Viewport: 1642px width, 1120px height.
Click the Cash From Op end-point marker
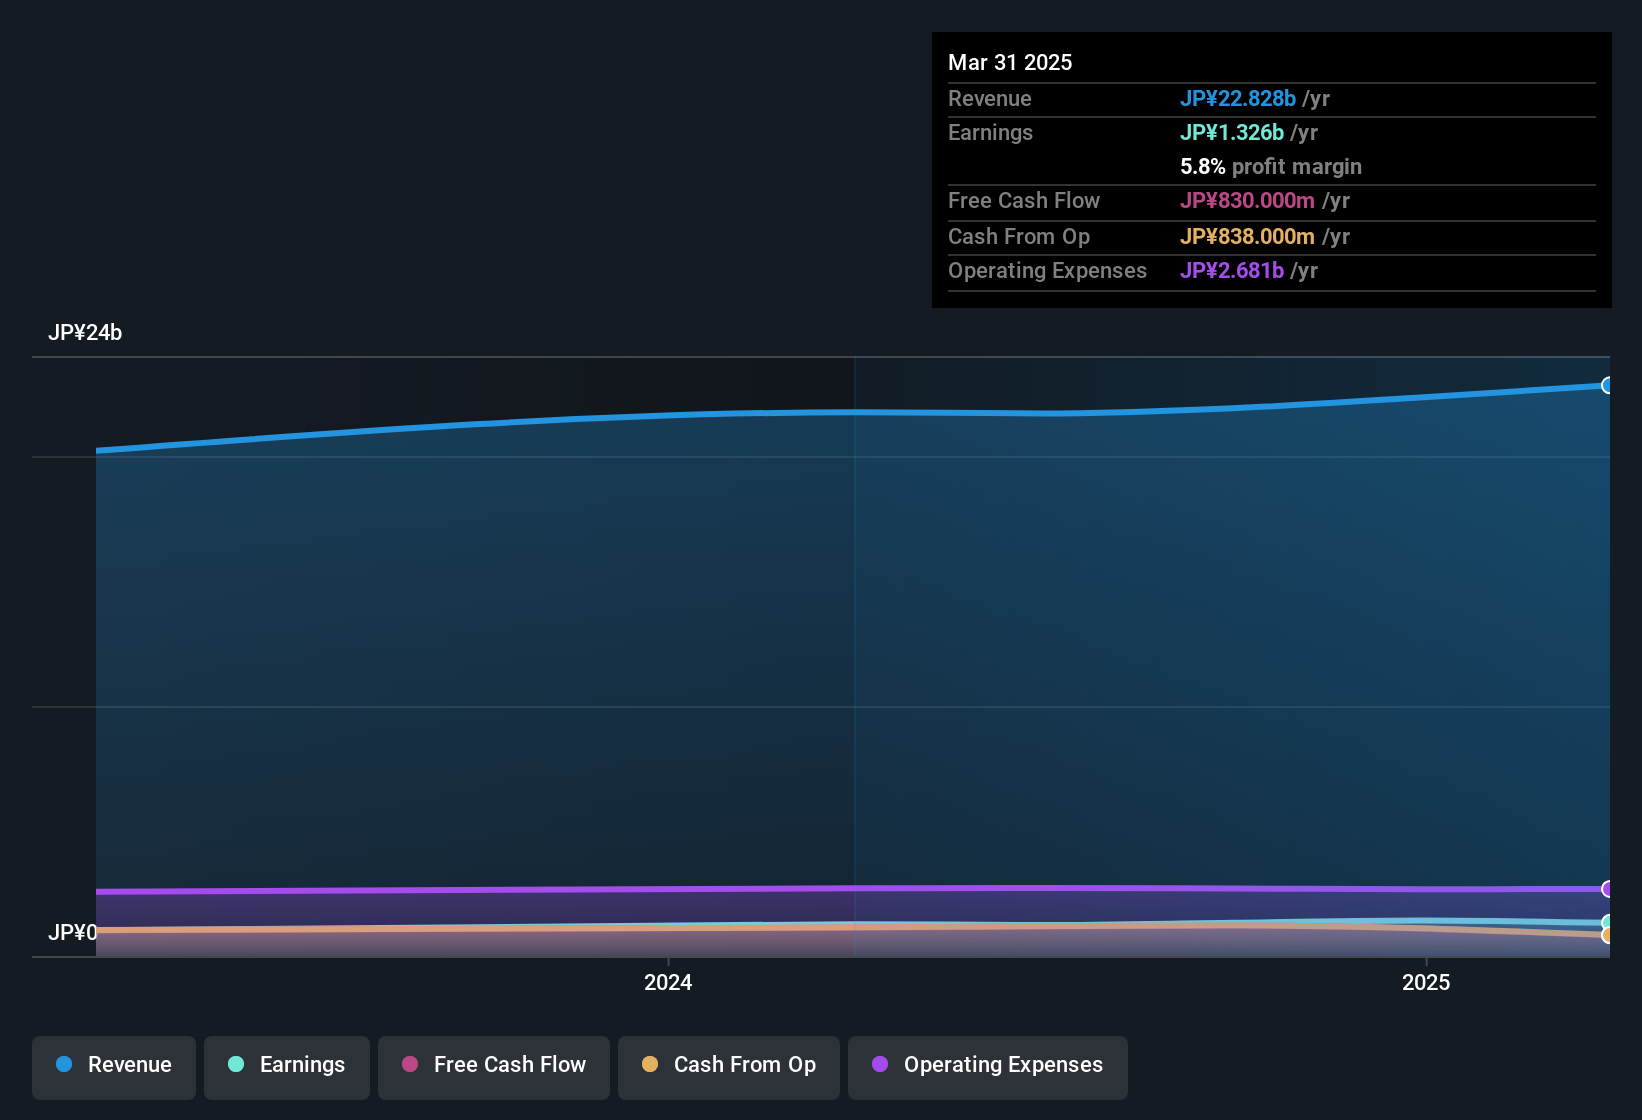point(1607,936)
